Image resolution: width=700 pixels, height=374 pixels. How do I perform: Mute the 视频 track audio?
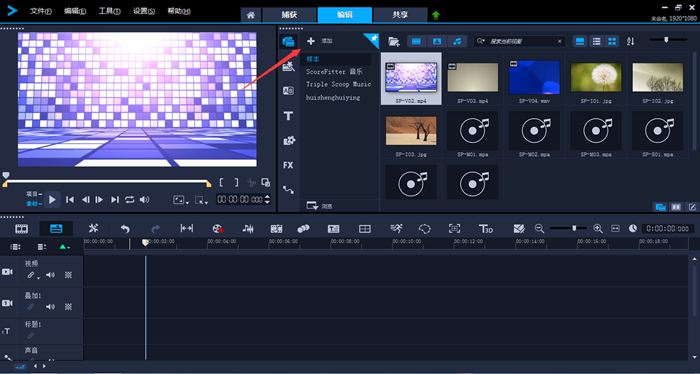point(50,275)
